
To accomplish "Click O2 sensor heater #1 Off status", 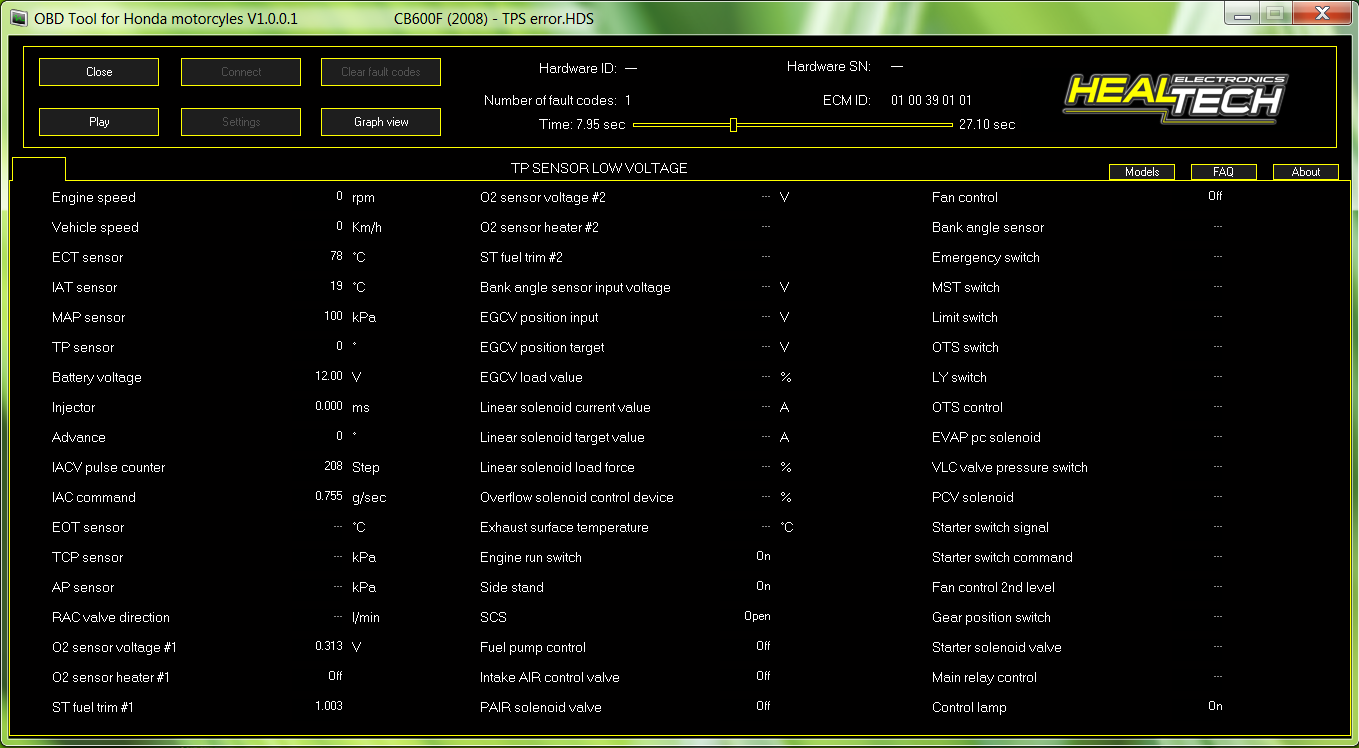I will point(336,676).
